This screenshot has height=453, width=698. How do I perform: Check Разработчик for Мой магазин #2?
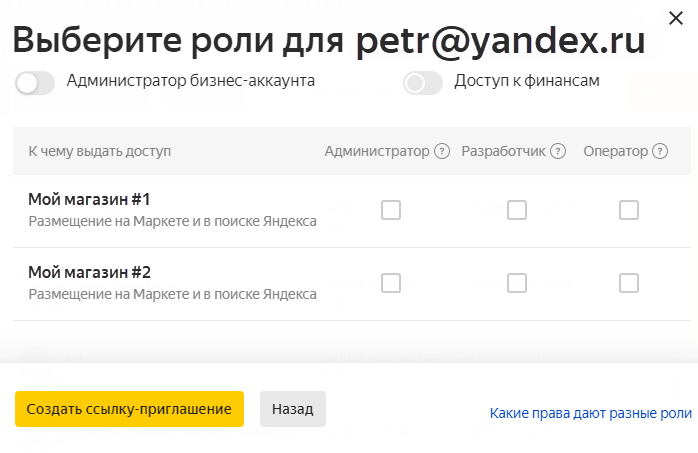pos(517,283)
